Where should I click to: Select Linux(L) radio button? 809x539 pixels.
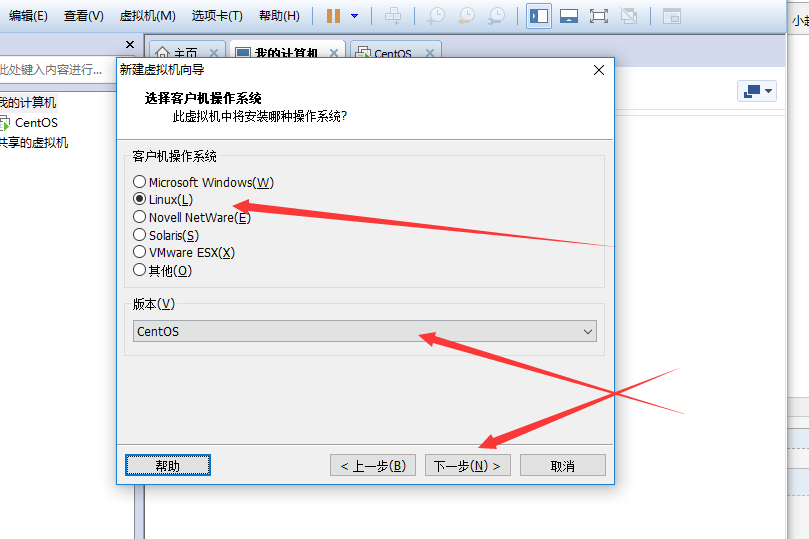click(139, 199)
